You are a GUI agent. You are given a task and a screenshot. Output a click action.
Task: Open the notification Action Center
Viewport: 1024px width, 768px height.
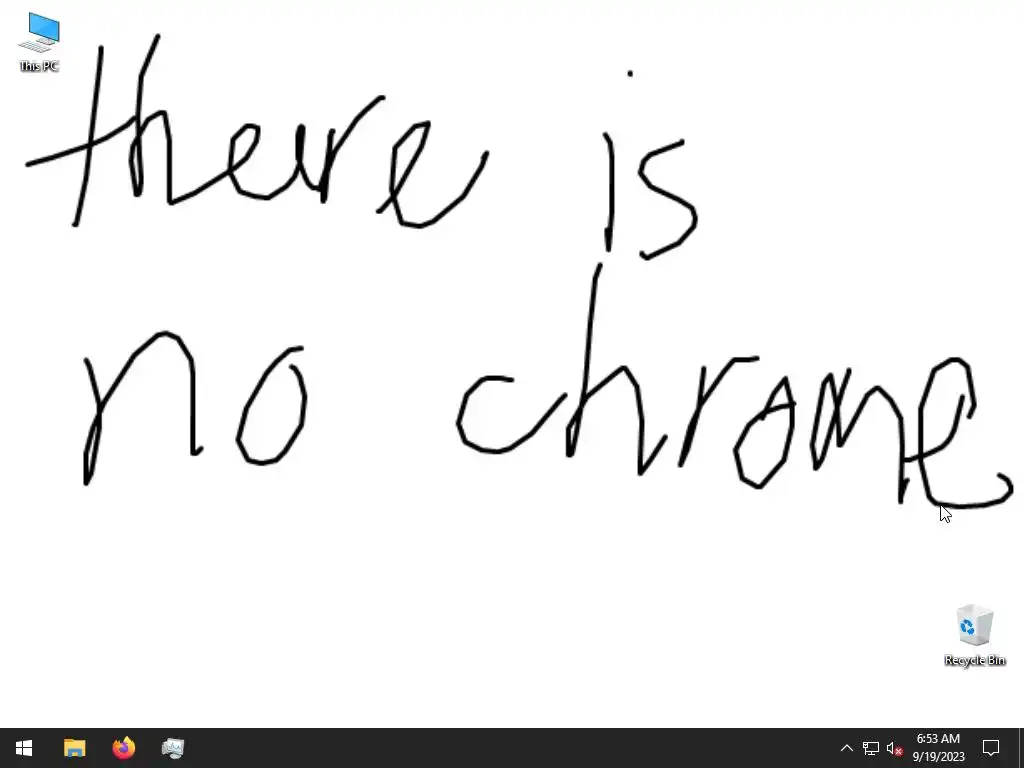click(x=991, y=748)
